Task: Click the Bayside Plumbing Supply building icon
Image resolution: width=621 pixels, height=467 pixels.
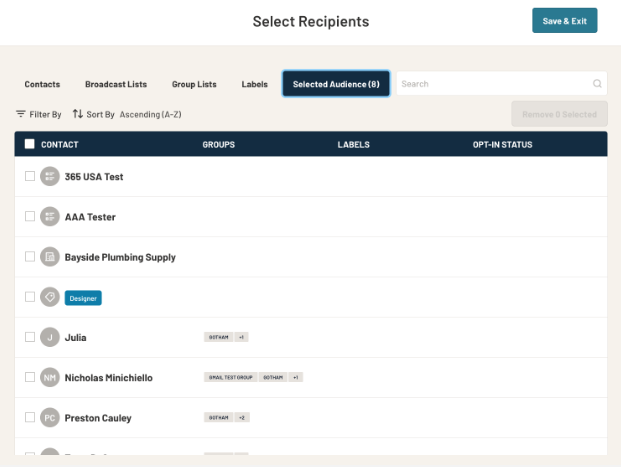Action: click(x=50, y=257)
